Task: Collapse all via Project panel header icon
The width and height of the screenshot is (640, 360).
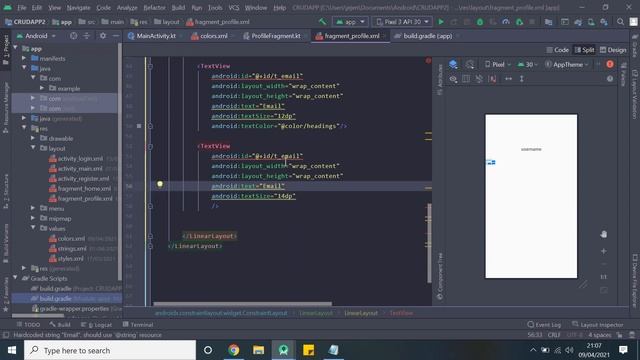Action: [x=87, y=36]
